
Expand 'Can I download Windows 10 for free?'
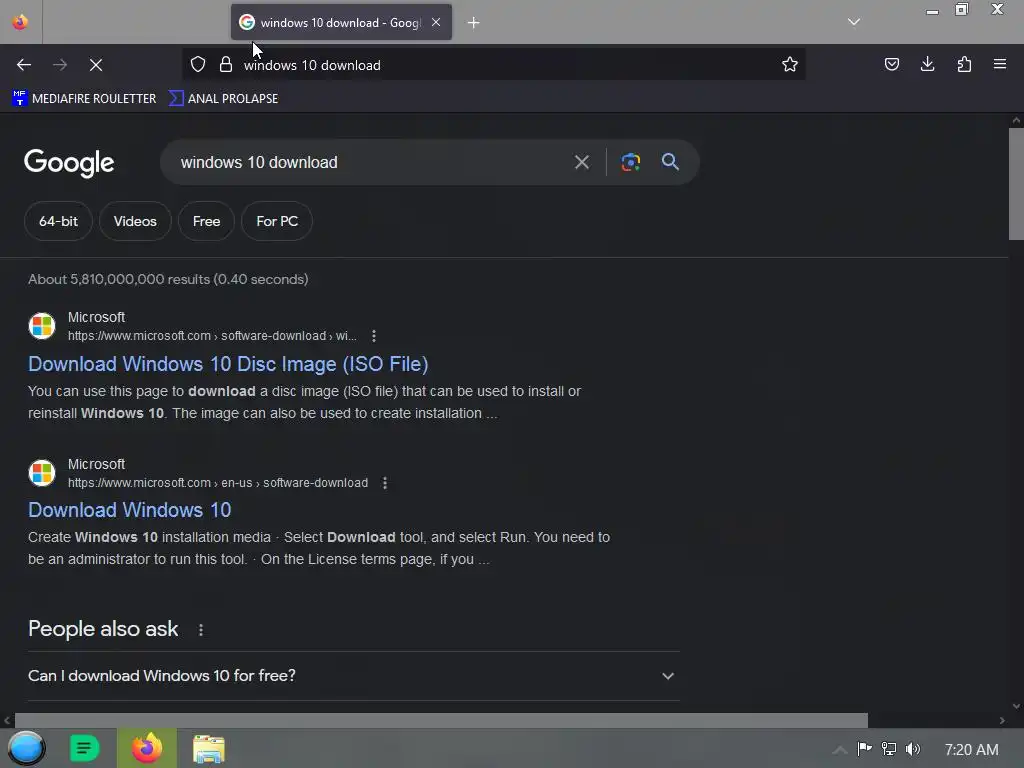(x=353, y=676)
